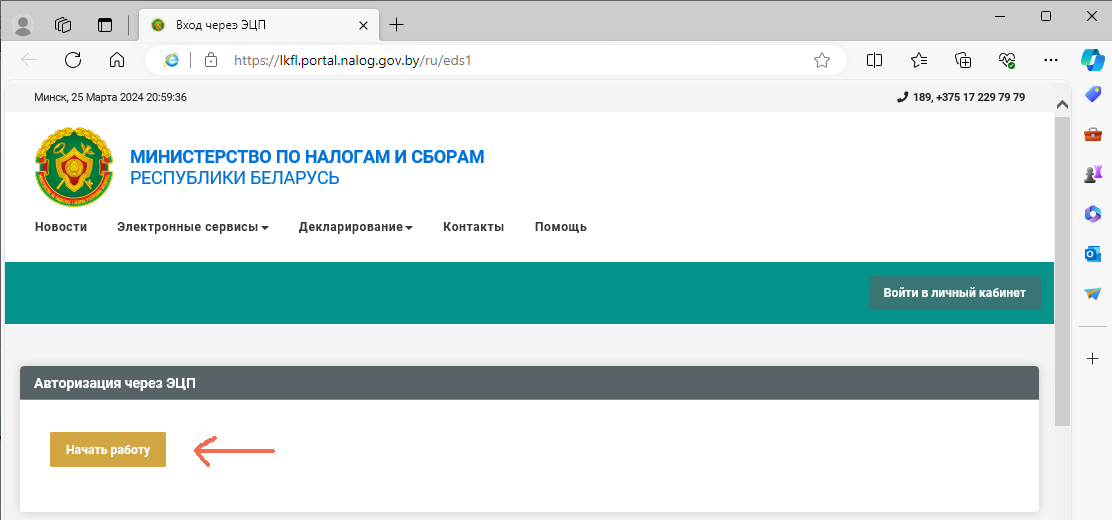1112x520 pixels.
Task: Open the favorites list icon
Action: click(x=919, y=60)
